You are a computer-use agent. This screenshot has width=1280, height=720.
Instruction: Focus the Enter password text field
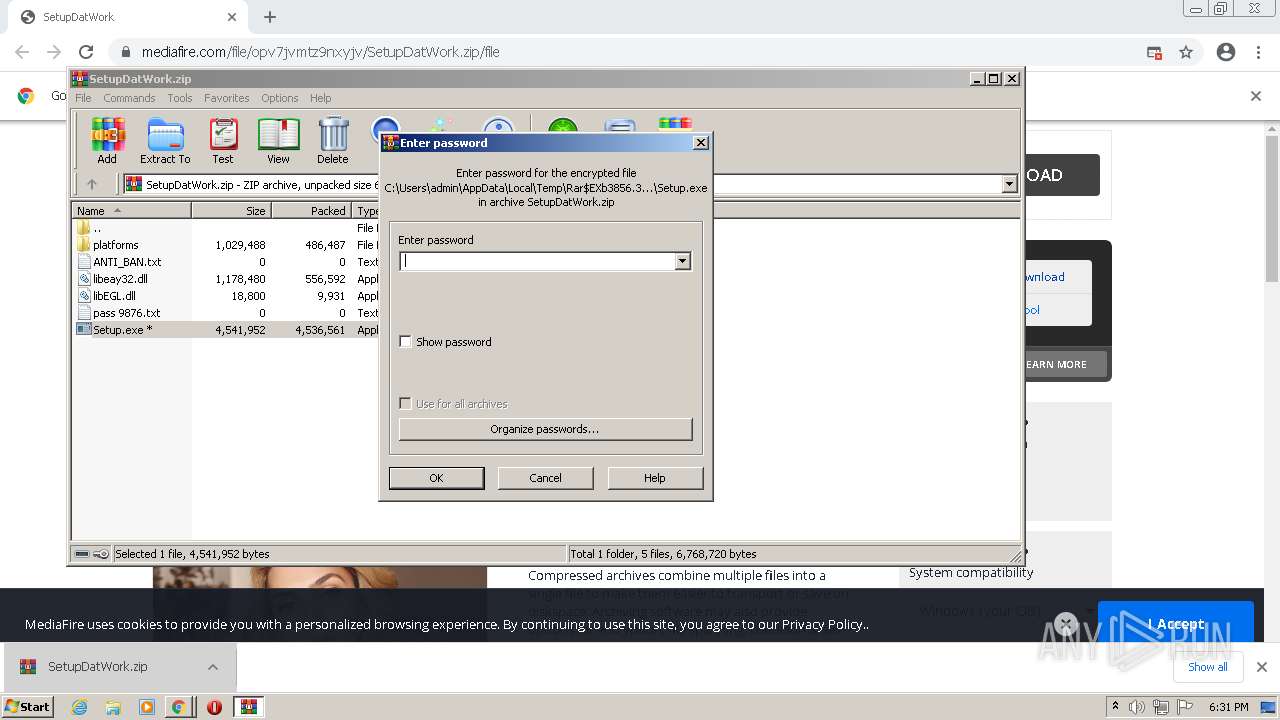pyautogui.click(x=538, y=261)
